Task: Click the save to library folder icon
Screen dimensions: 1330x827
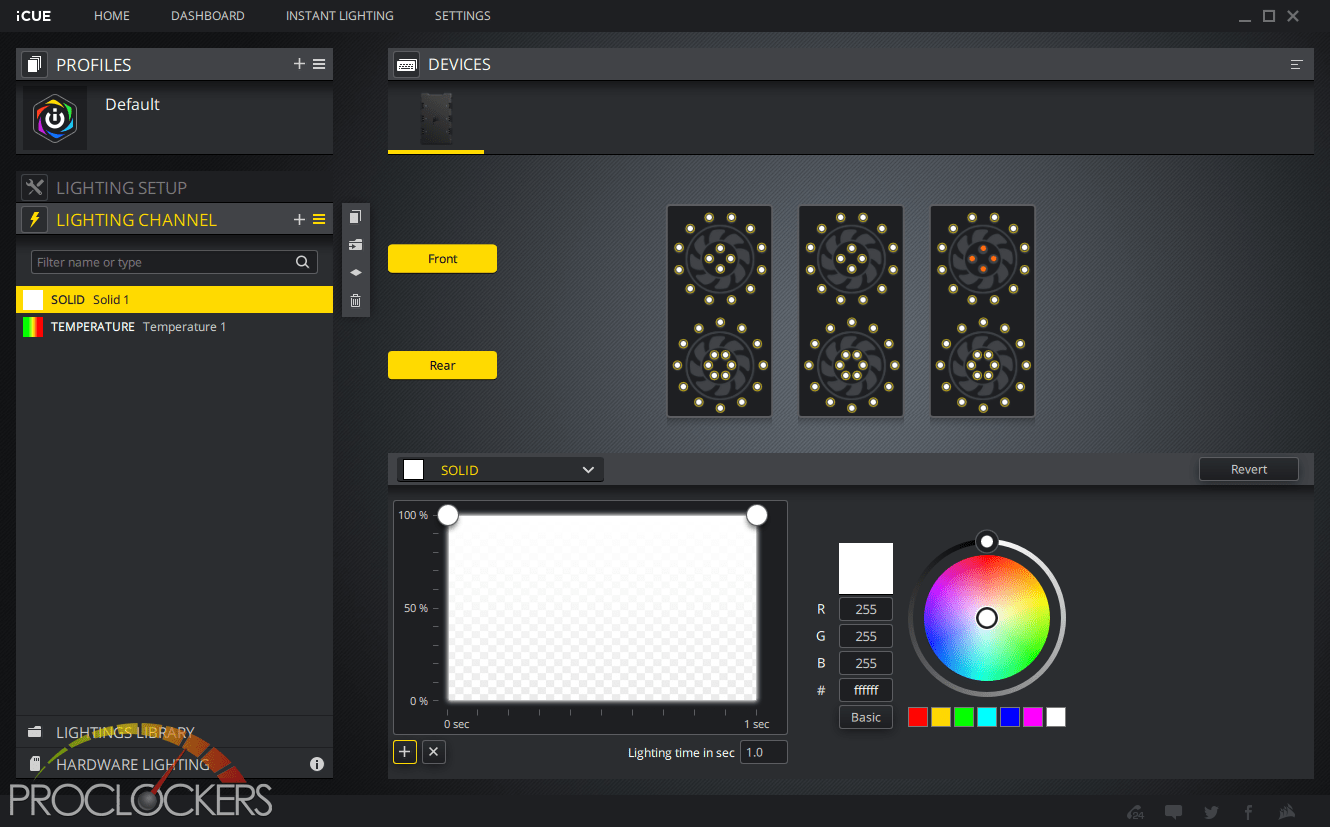Action: pos(355,245)
